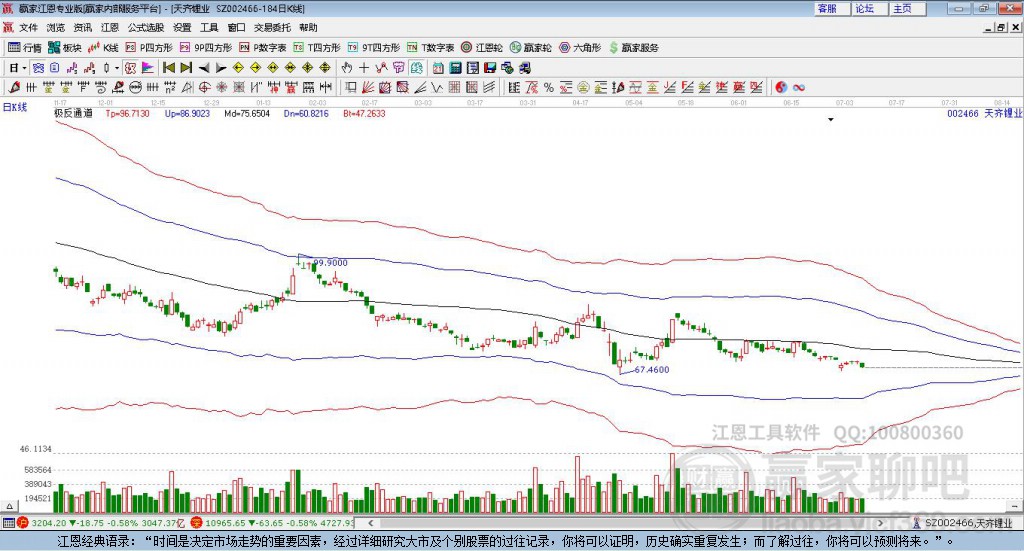The image size is (1024, 551).
Task: Switch to the K线 chart view
Action: pyautogui.click(x=103, y=48)
